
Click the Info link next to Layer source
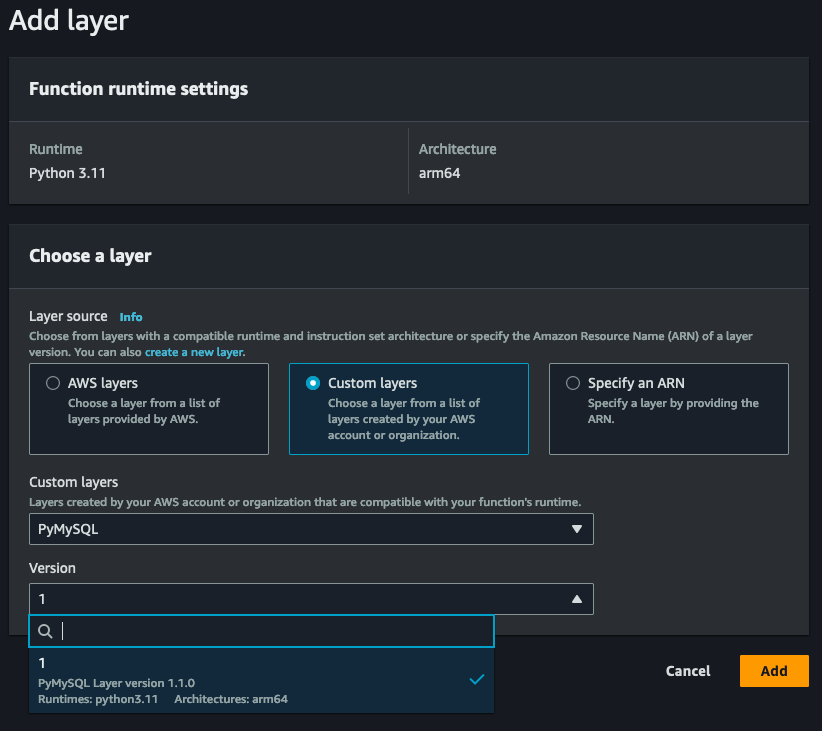click(x=130, y=317)
